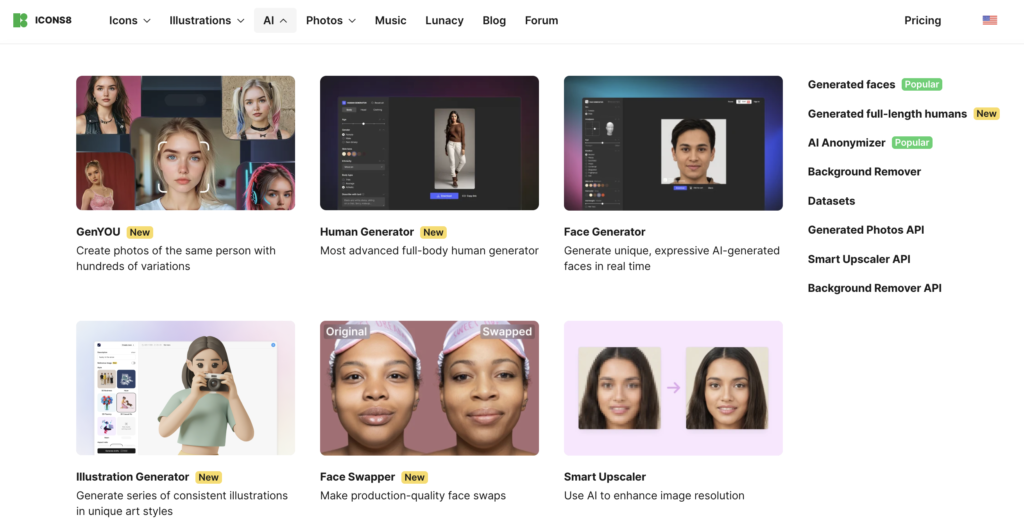Click the Face Swapper title link
Viewport: 1024px width, 522px height.
coord(357,477)
